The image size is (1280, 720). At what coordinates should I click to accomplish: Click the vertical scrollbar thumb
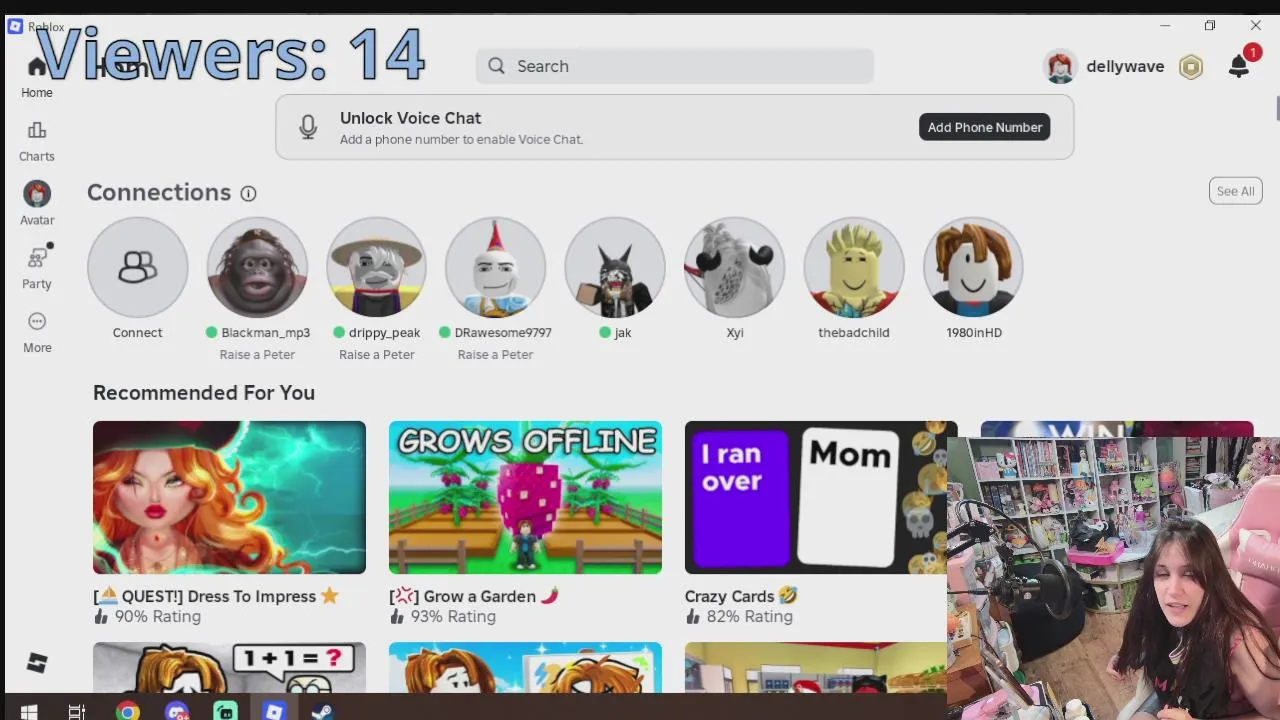[x=1277, y=107]
